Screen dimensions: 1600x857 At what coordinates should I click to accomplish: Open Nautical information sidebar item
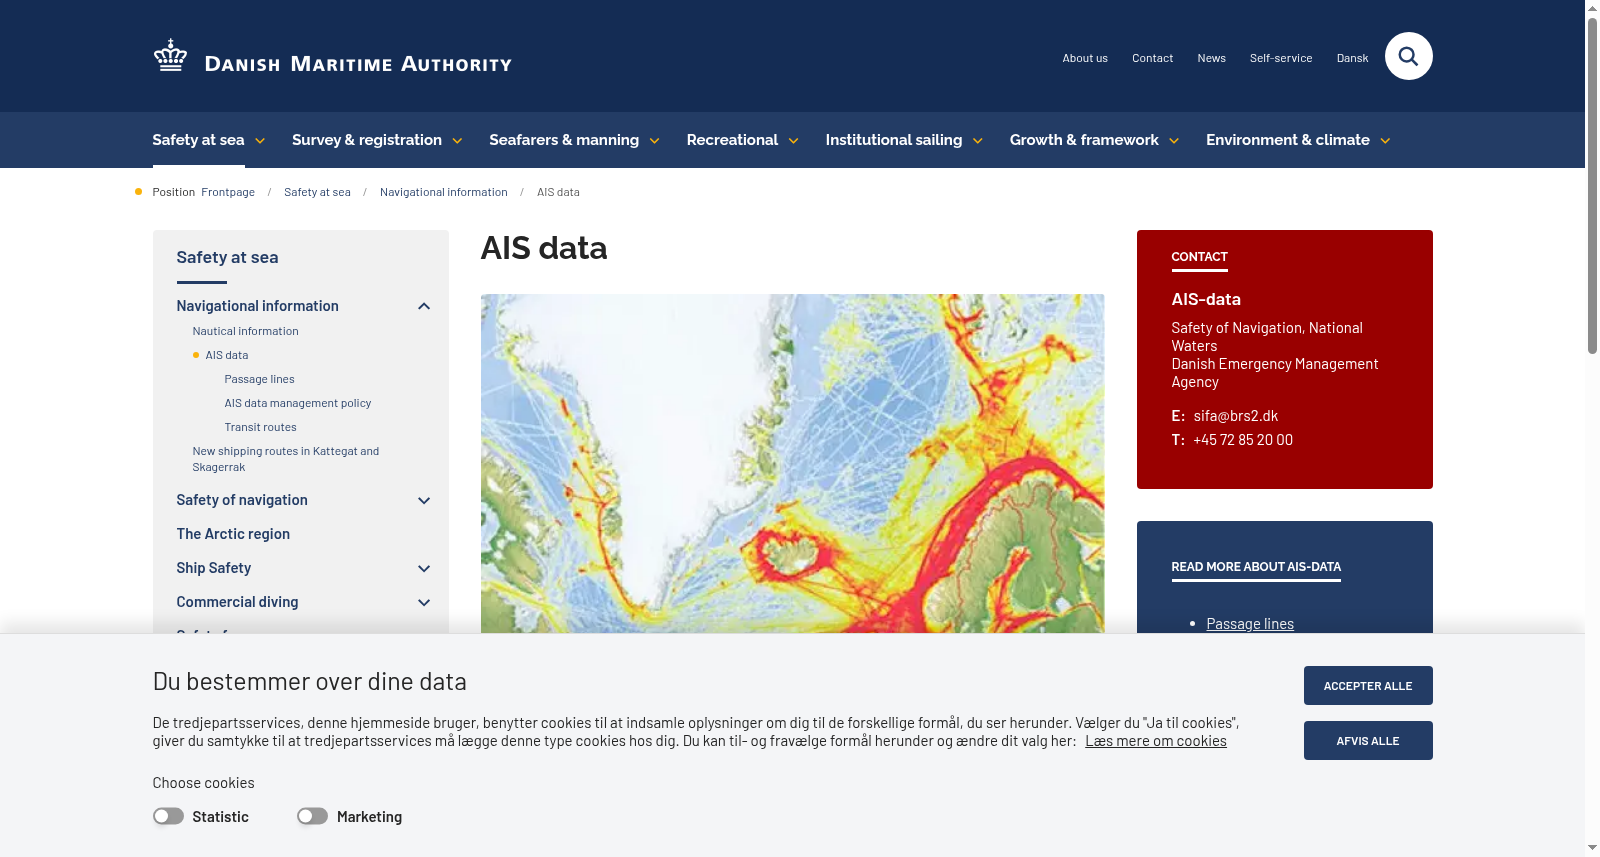click(245, 331)
